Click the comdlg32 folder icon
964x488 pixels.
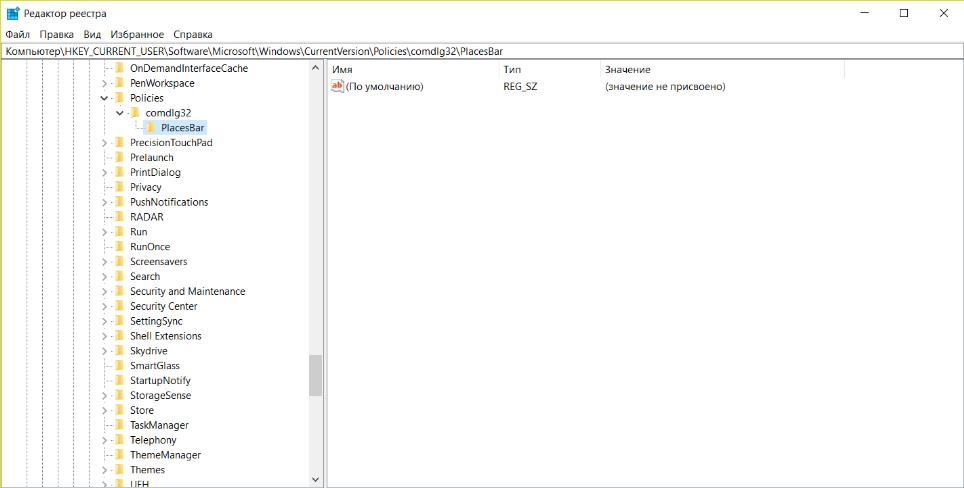click(x=135, y=113)
